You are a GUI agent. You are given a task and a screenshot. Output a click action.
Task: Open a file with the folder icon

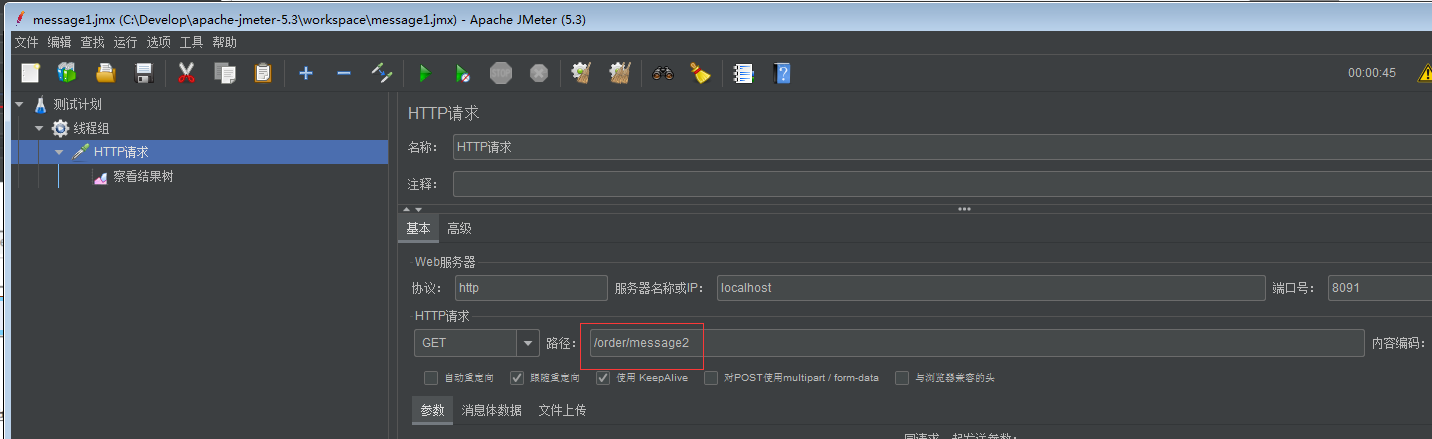105,73
